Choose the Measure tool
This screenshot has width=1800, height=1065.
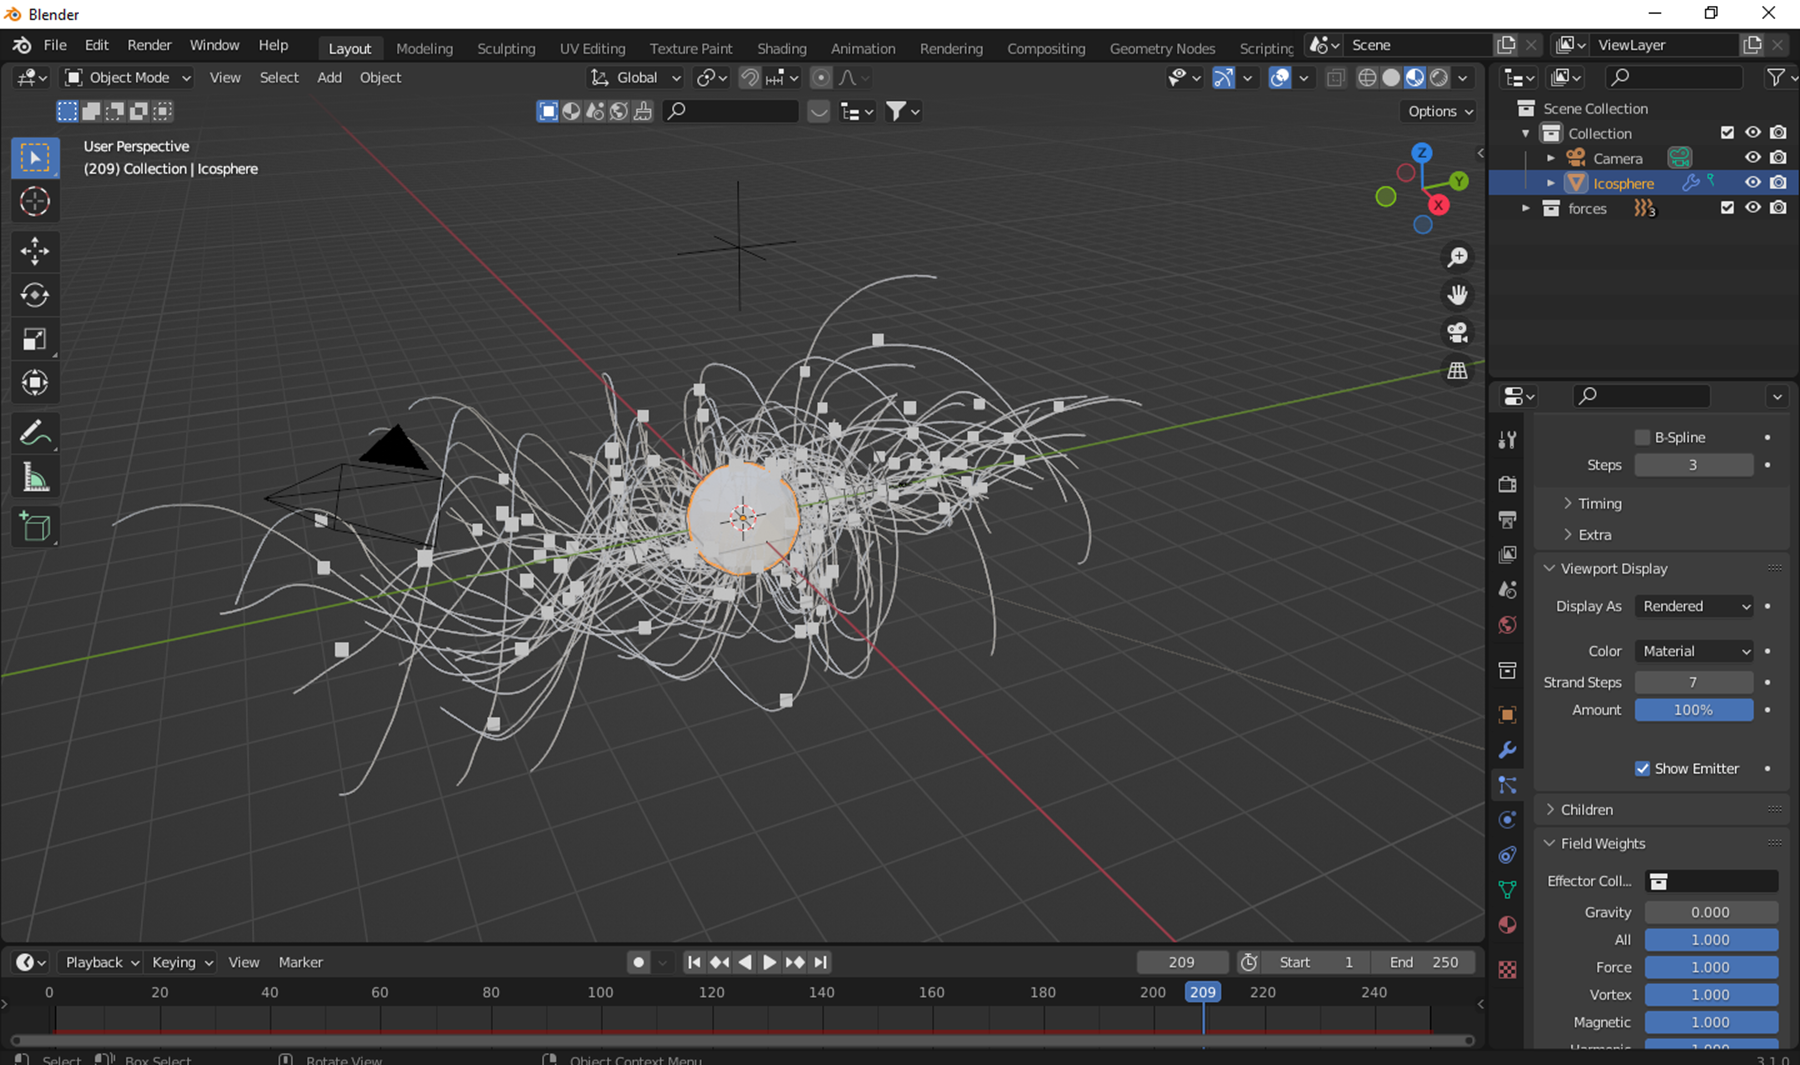pyautogui.click(x=35, y=477)
